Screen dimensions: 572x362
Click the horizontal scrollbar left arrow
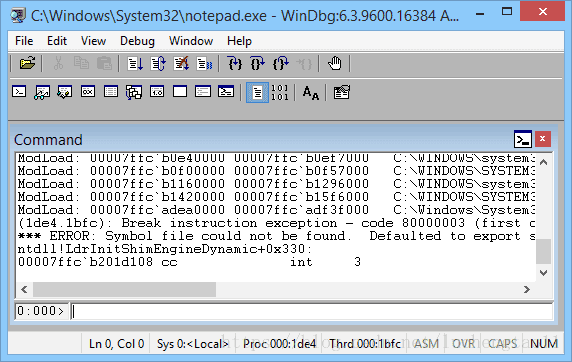click(x=24, y=290)
